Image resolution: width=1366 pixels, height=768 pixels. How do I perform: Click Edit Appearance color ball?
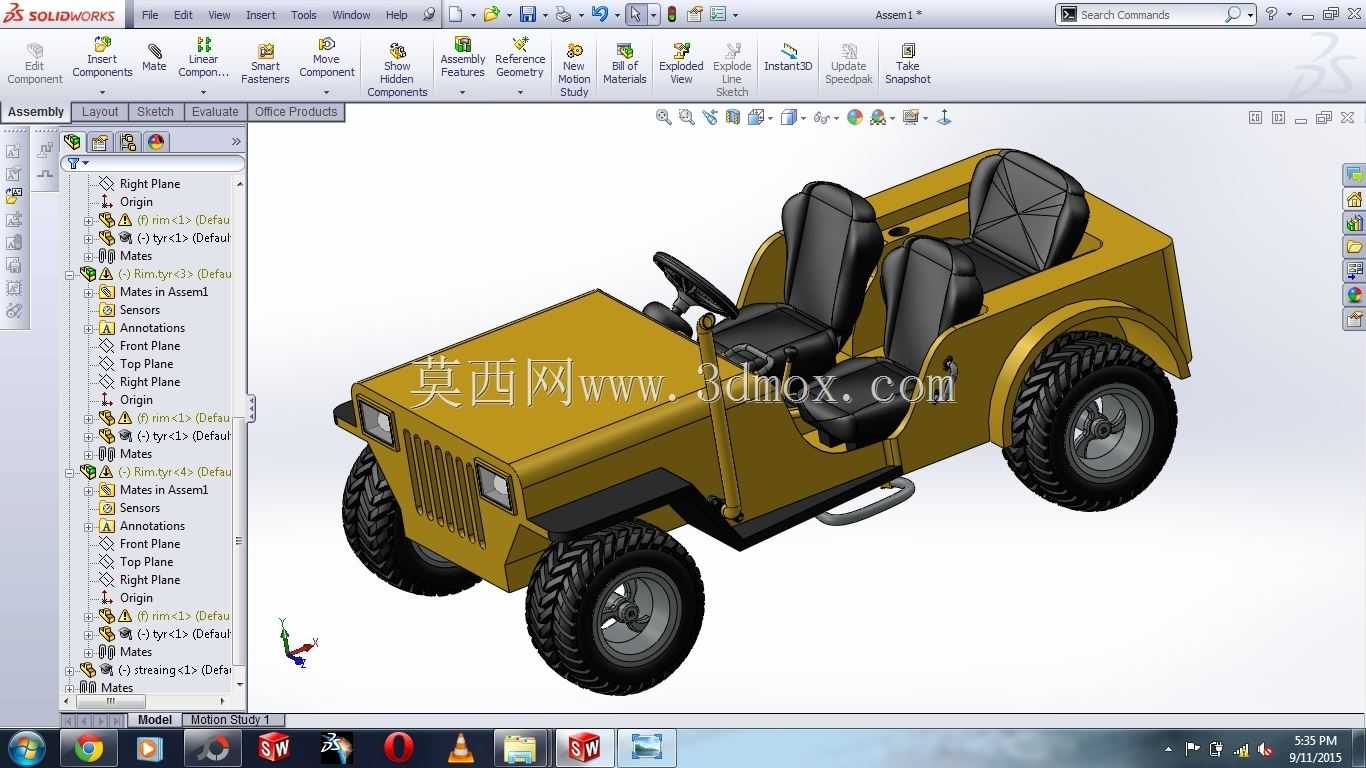[x=855, y=118]
